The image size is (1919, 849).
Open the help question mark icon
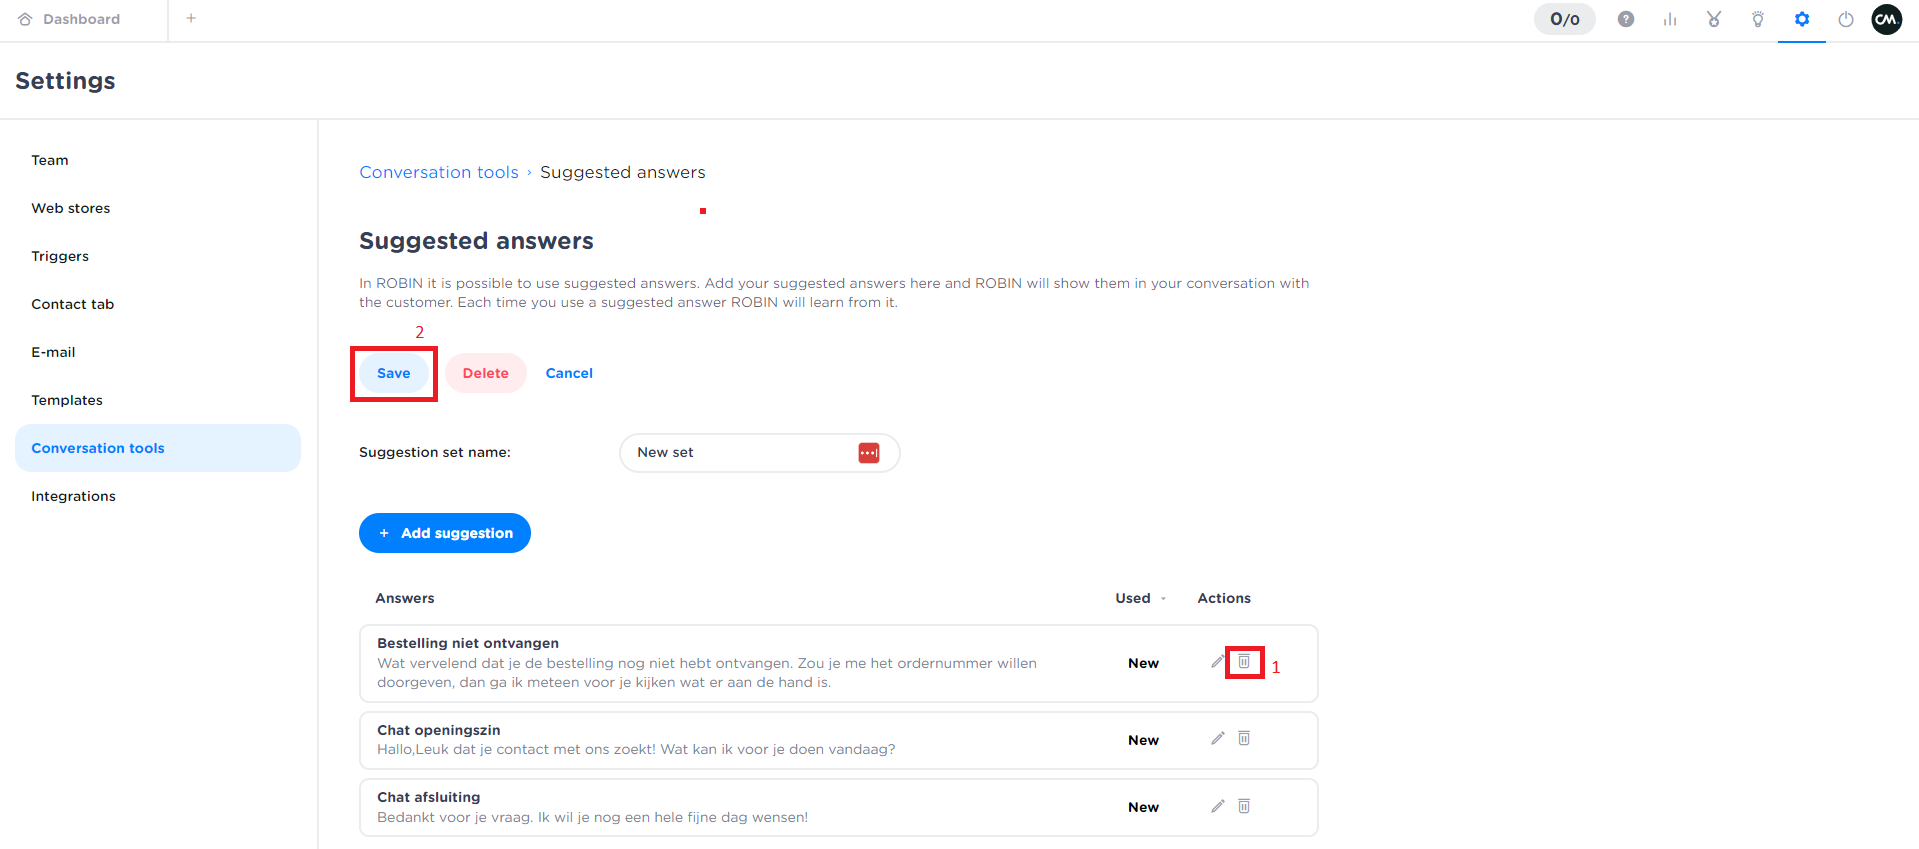[1626, 19]
